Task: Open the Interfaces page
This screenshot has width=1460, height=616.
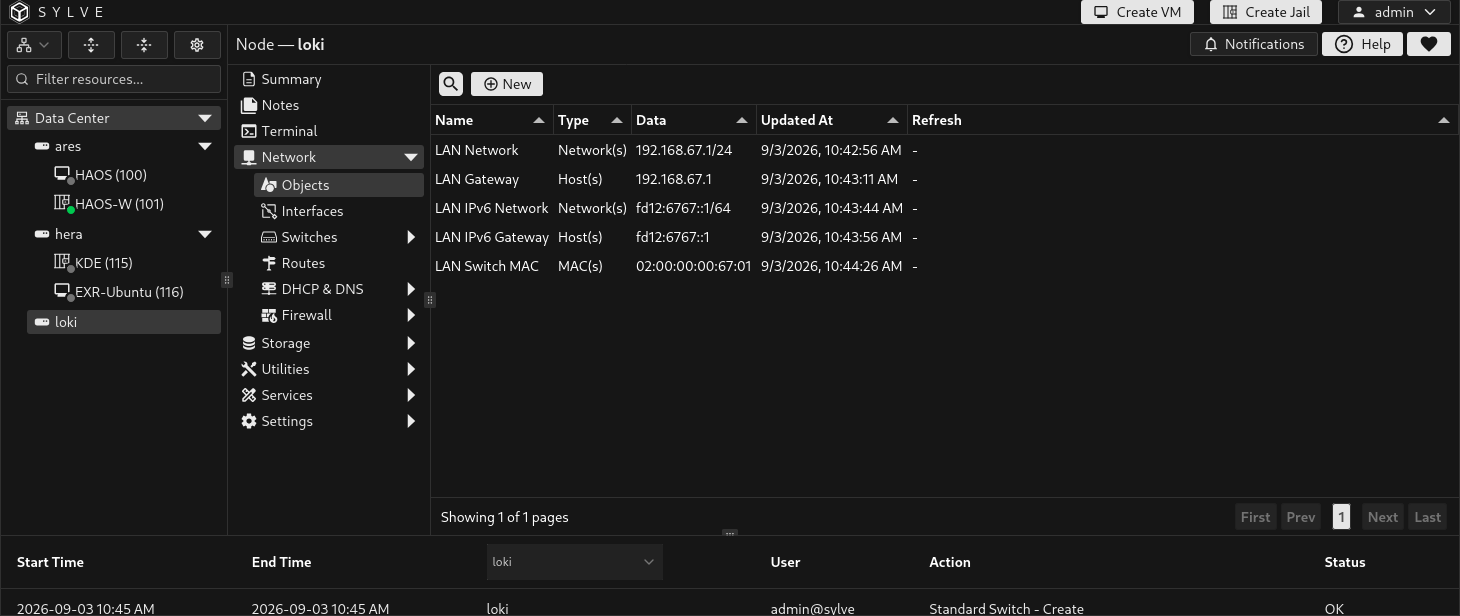Action: point(312,211)
